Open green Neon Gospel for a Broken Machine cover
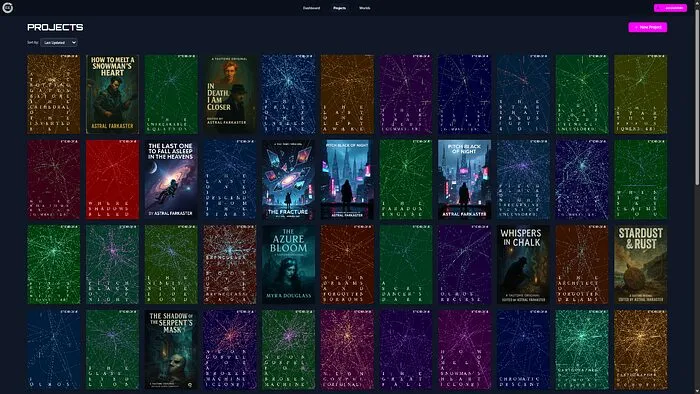Image resolution: width=700 pixels, height=394 pixels. point(288,350)
